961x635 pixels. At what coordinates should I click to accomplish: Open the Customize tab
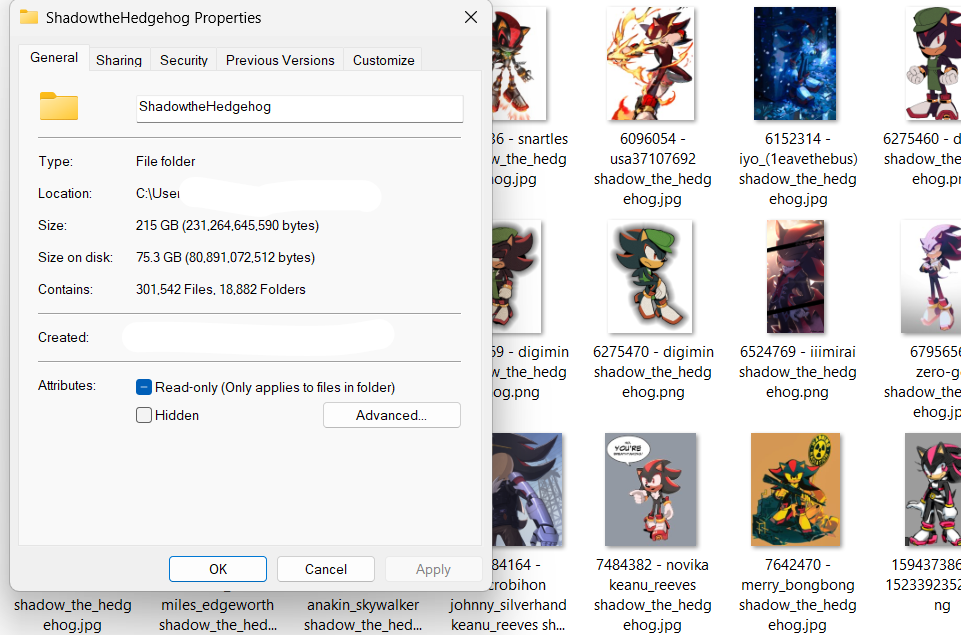[384, 60]
